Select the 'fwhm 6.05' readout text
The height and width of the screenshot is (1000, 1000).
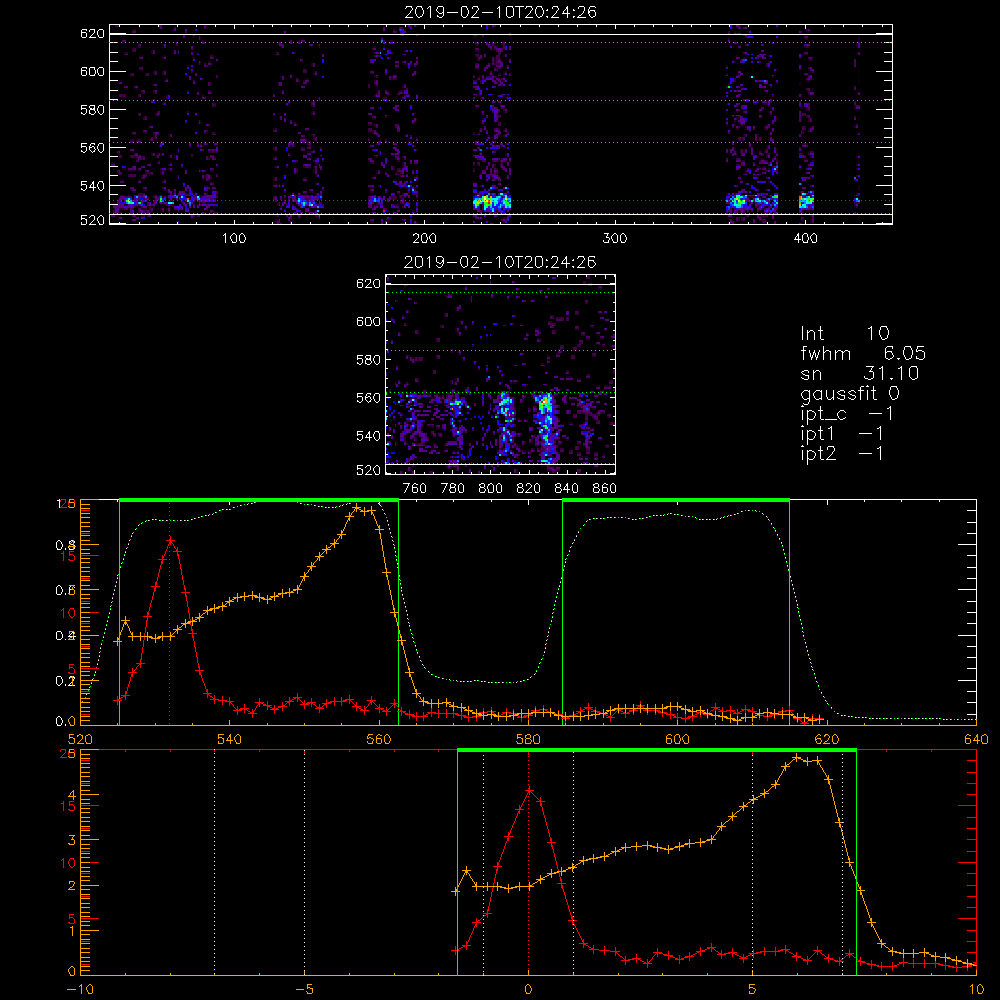[863, 353]
